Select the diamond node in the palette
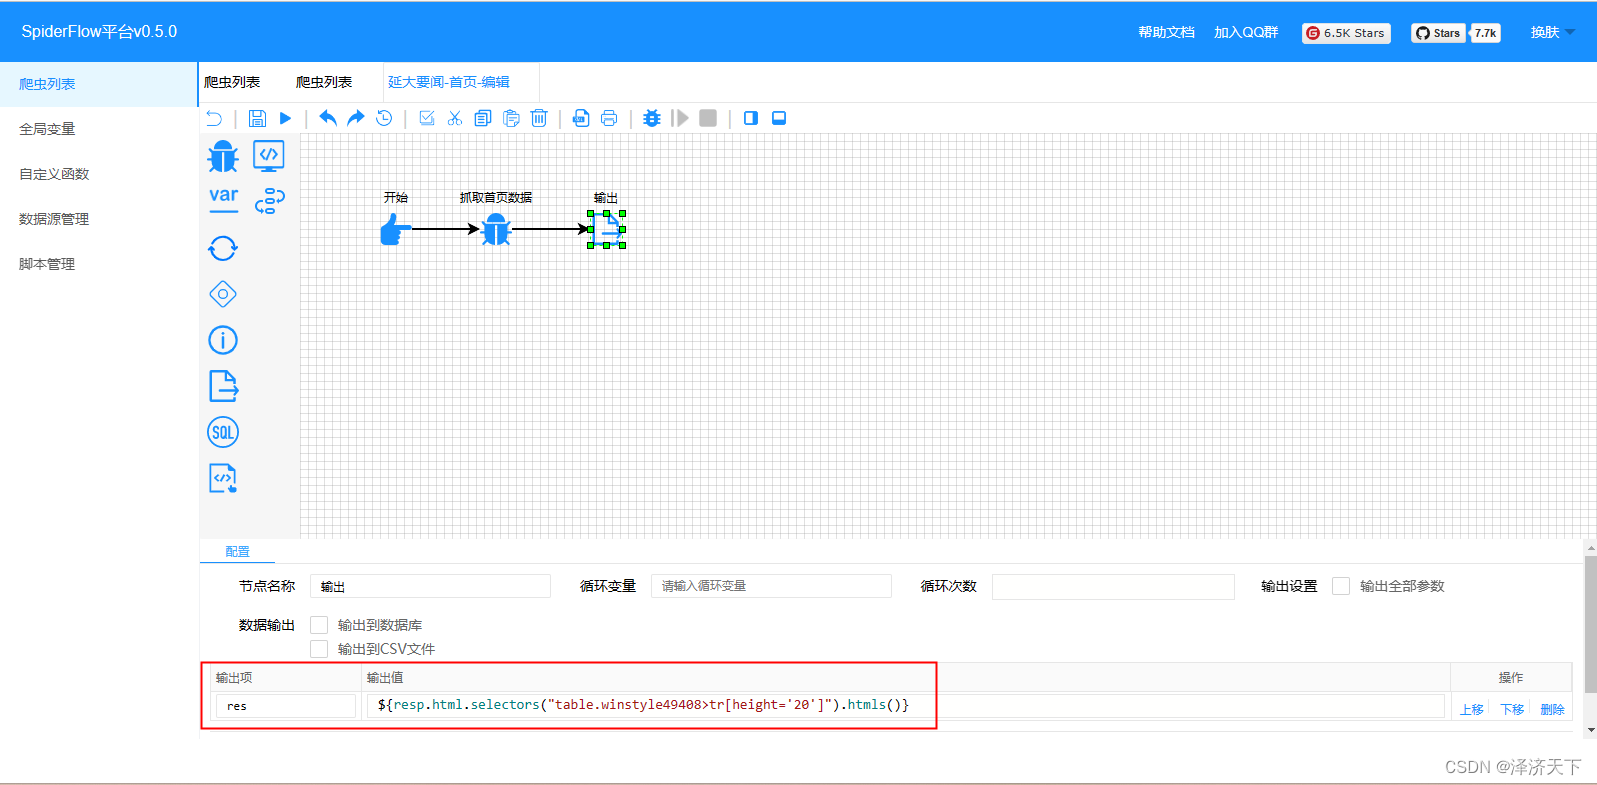The image size is (1597, 785). point(223,294)
